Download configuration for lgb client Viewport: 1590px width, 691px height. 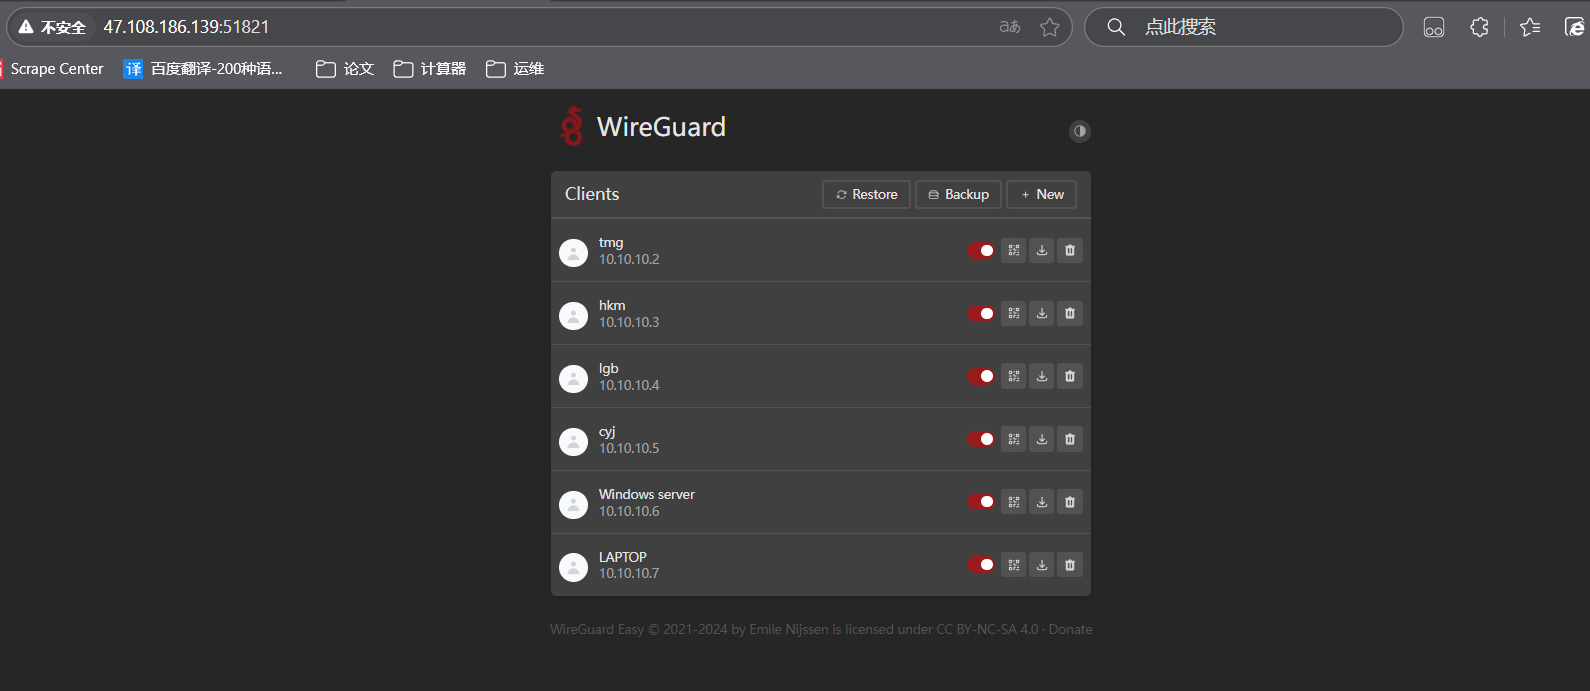(1042, 377)
